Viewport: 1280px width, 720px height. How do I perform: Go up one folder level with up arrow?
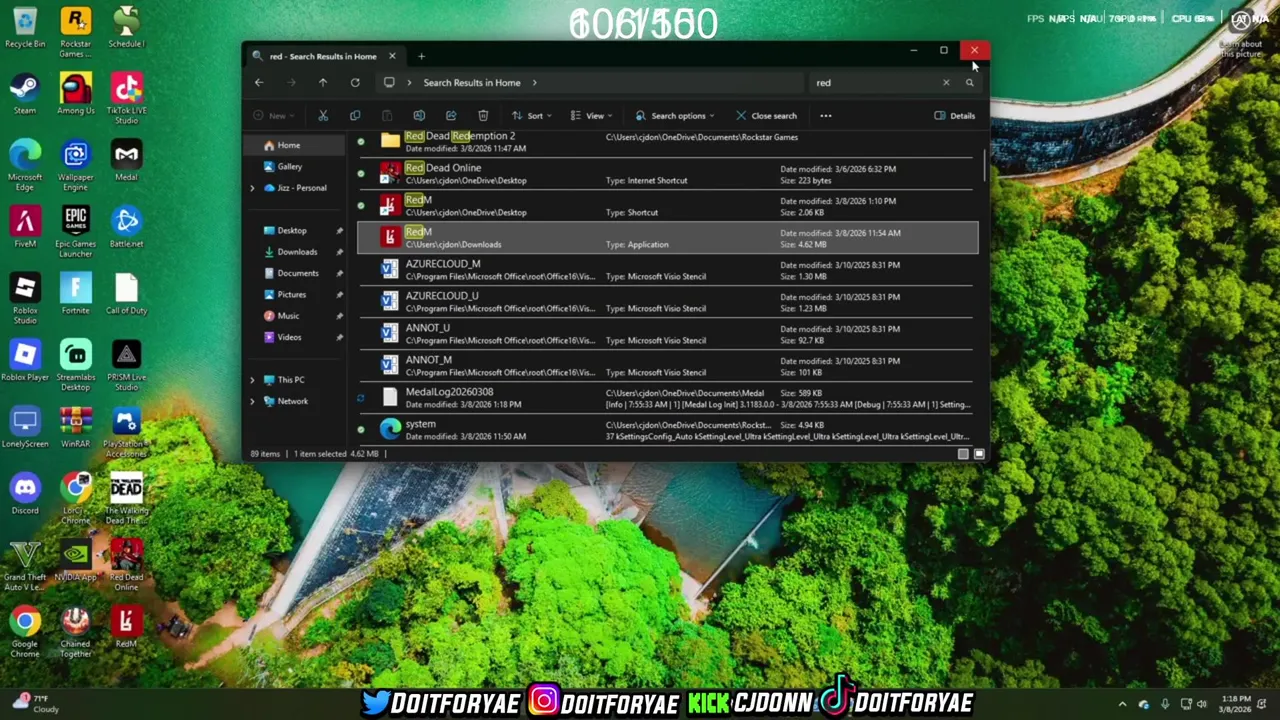click(323, 83)
